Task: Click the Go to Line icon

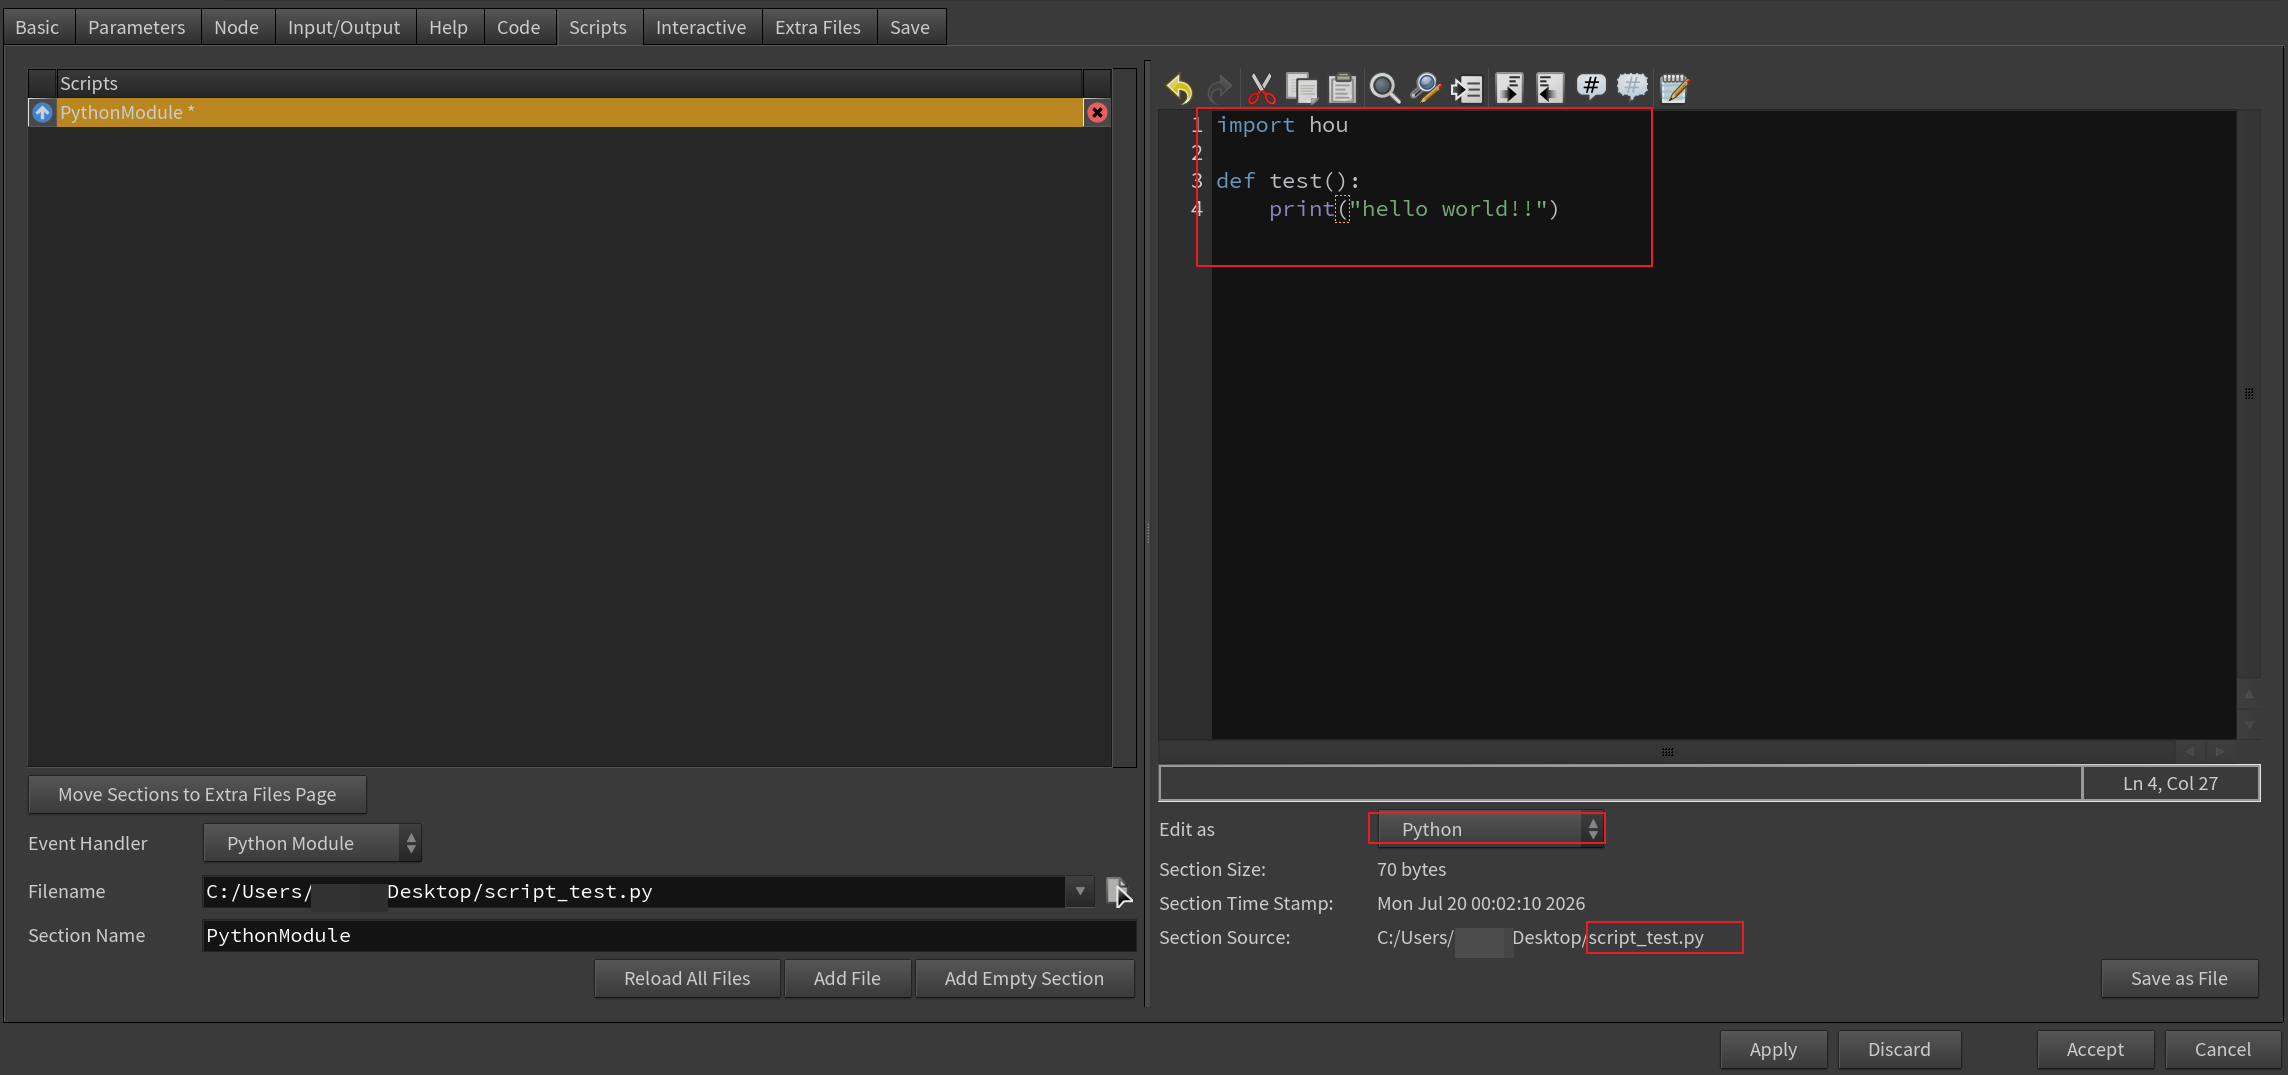Action: point(1467,89)
